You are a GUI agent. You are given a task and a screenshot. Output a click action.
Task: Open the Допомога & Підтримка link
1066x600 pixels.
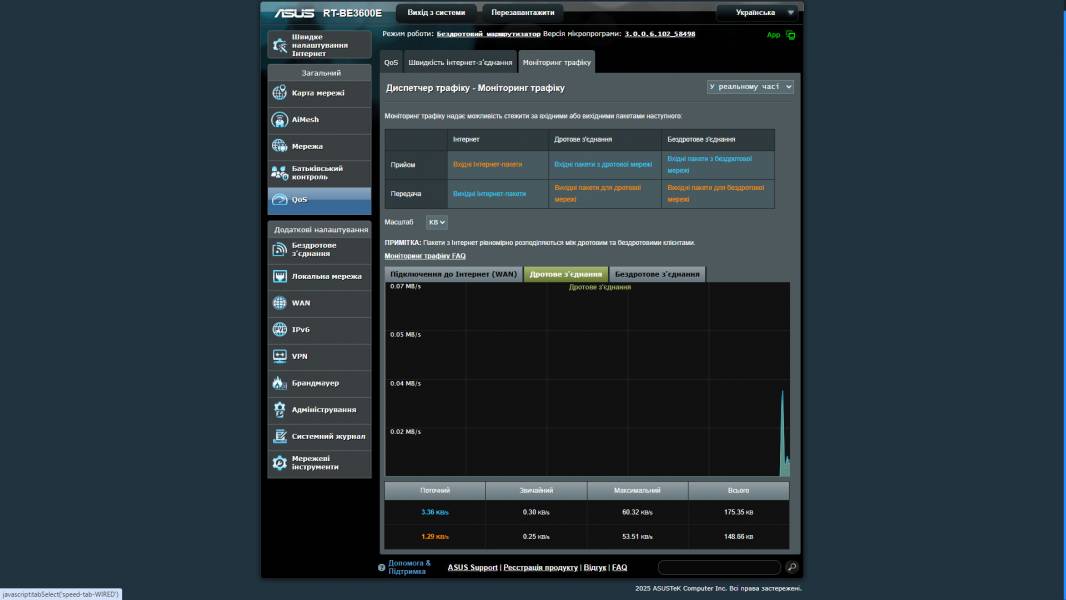click(x=409, y=567)
